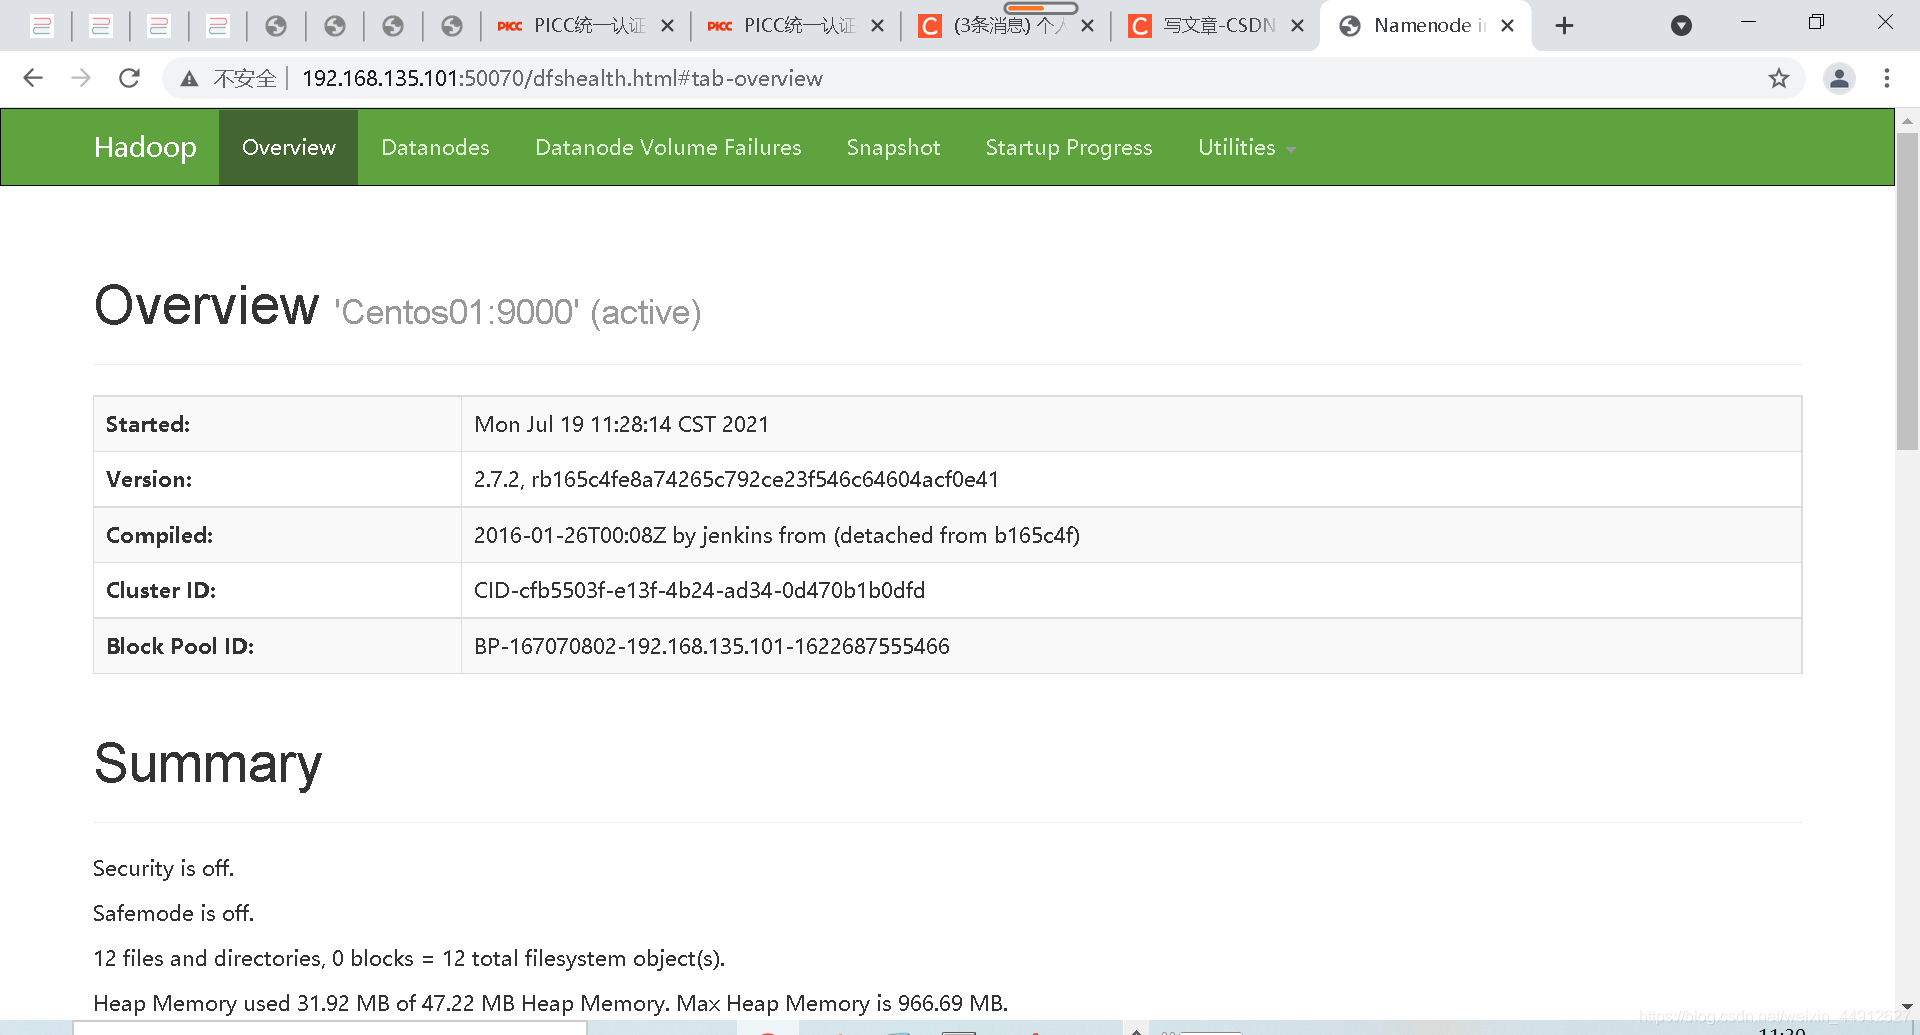Select the fourth pinned globe-icon tab
This screenshot has width=1920, height=1035.
click(452, 26)
